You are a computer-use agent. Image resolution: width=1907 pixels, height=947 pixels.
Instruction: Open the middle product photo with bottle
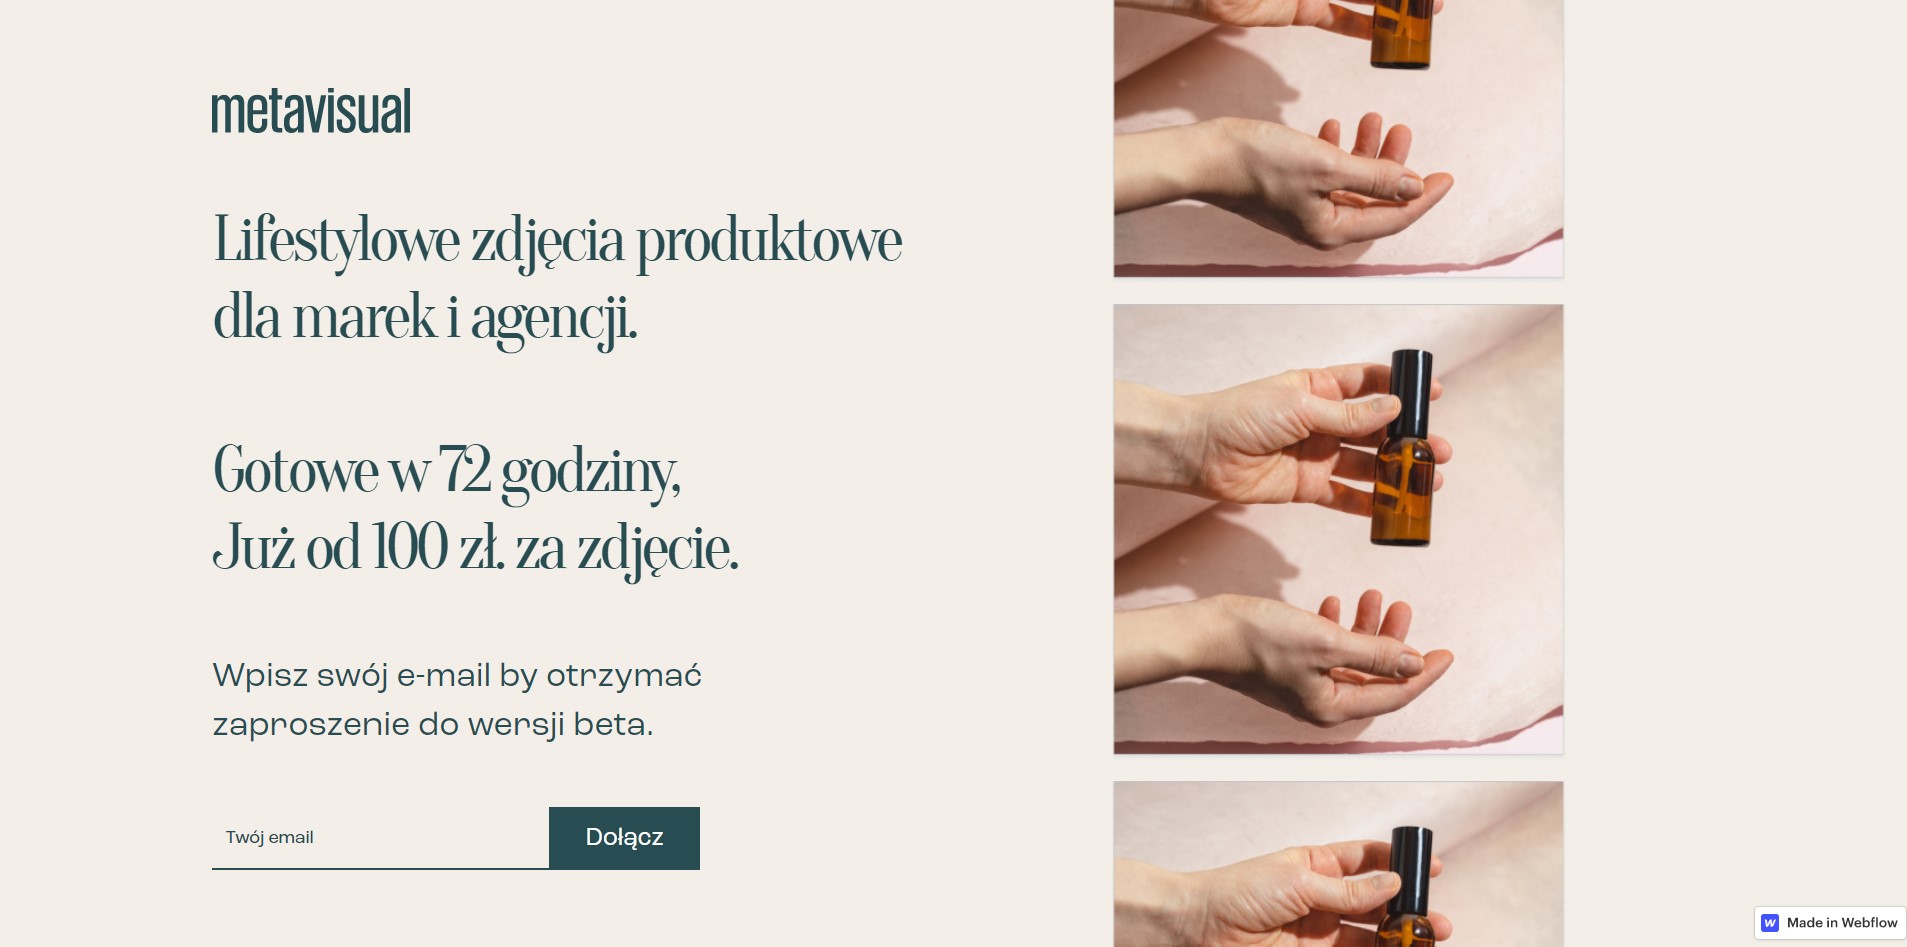pos(1338,529)
